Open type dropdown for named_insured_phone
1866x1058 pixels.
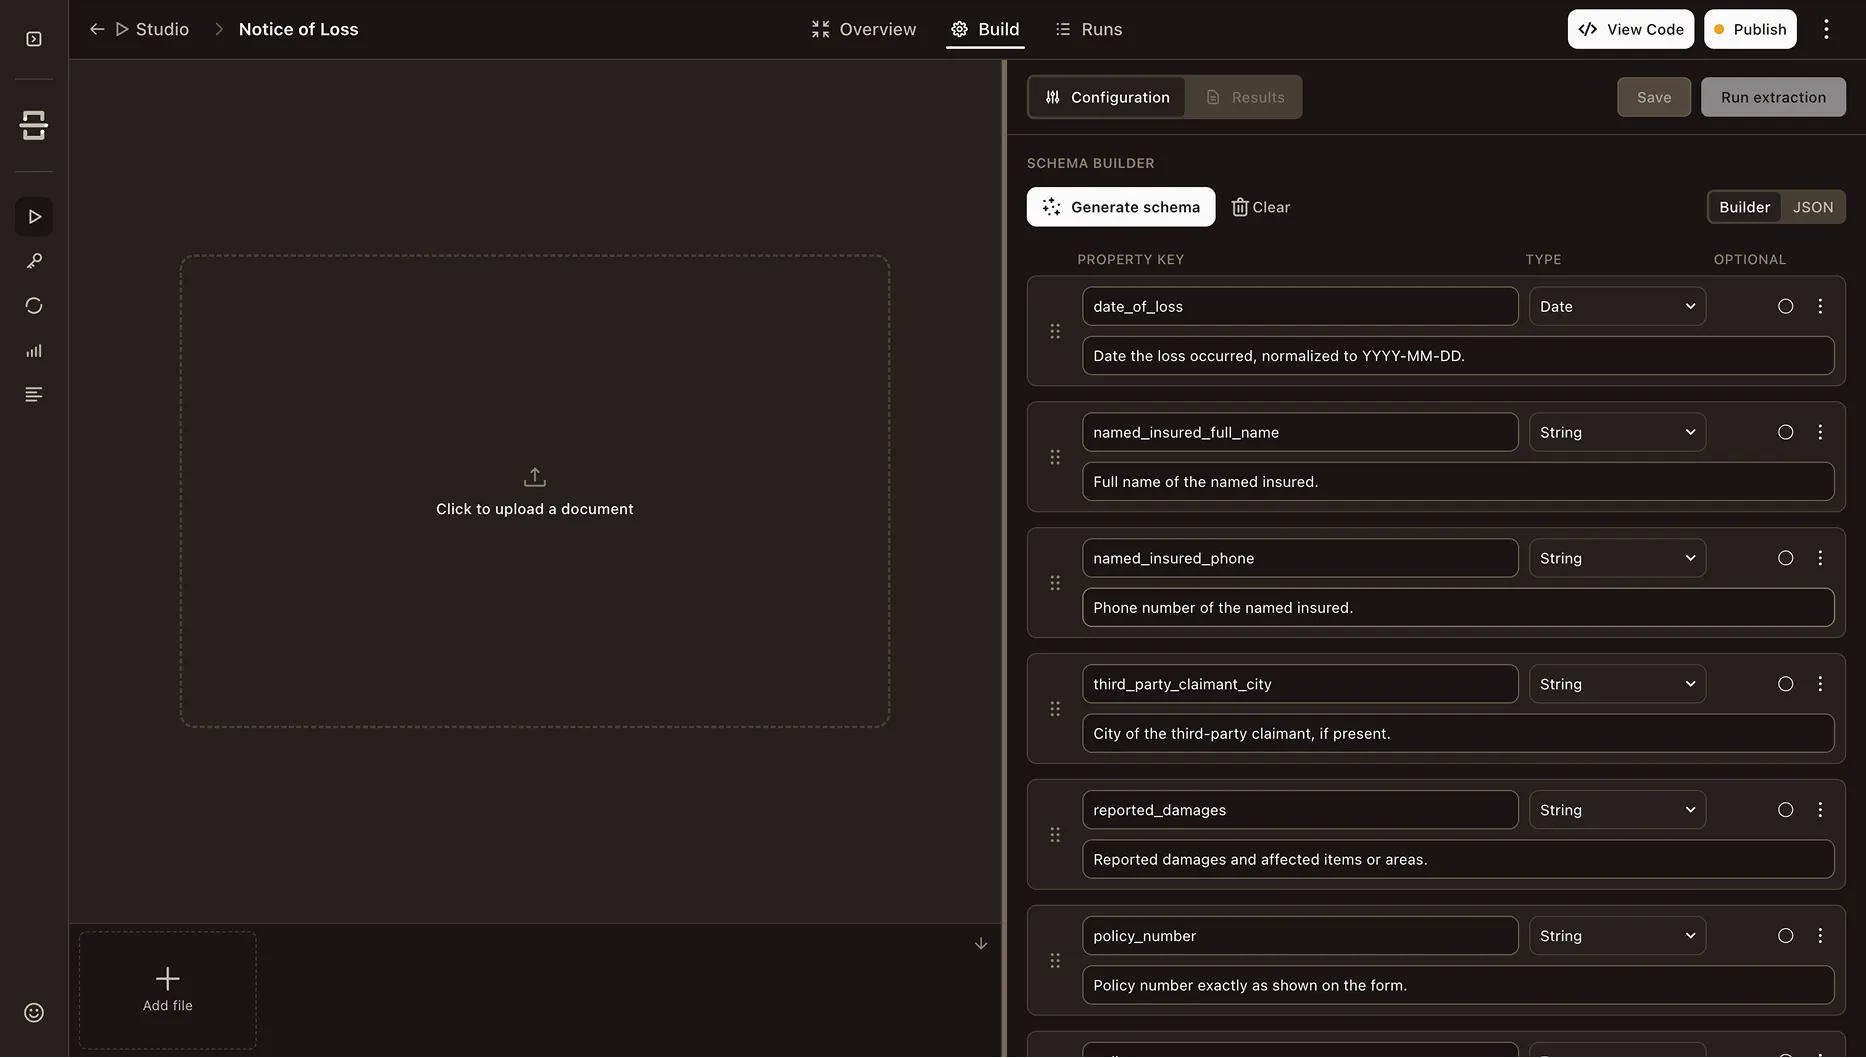coord(1617,559)
